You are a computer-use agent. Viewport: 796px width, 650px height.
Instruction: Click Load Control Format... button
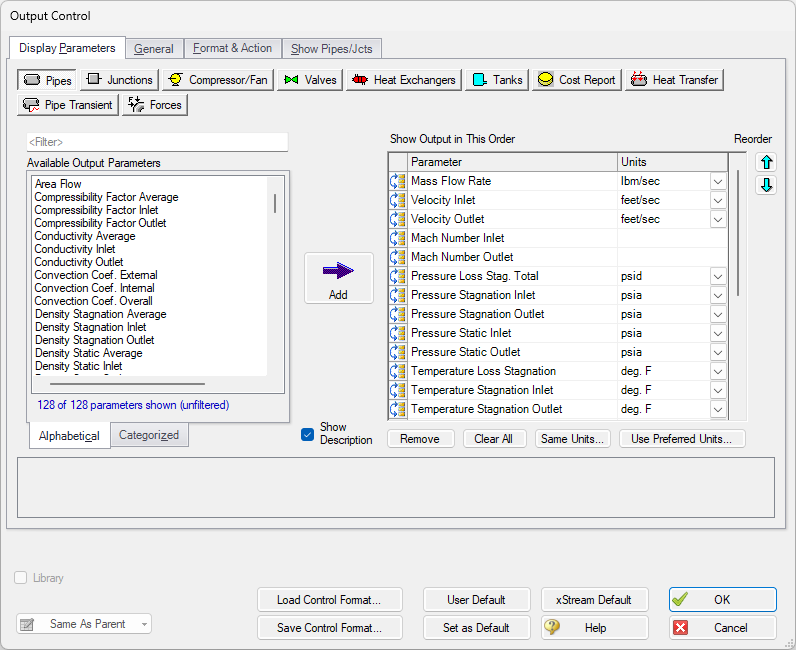[x=329, y=600]
